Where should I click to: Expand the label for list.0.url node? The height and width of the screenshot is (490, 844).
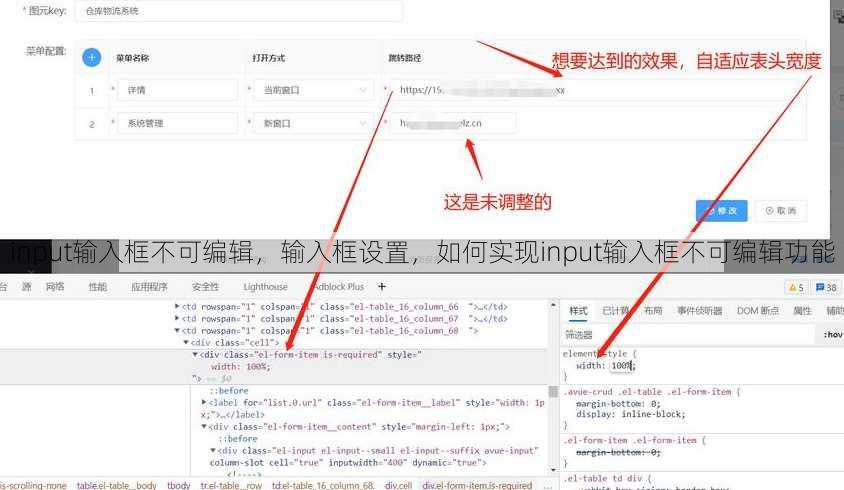[204, 402]
